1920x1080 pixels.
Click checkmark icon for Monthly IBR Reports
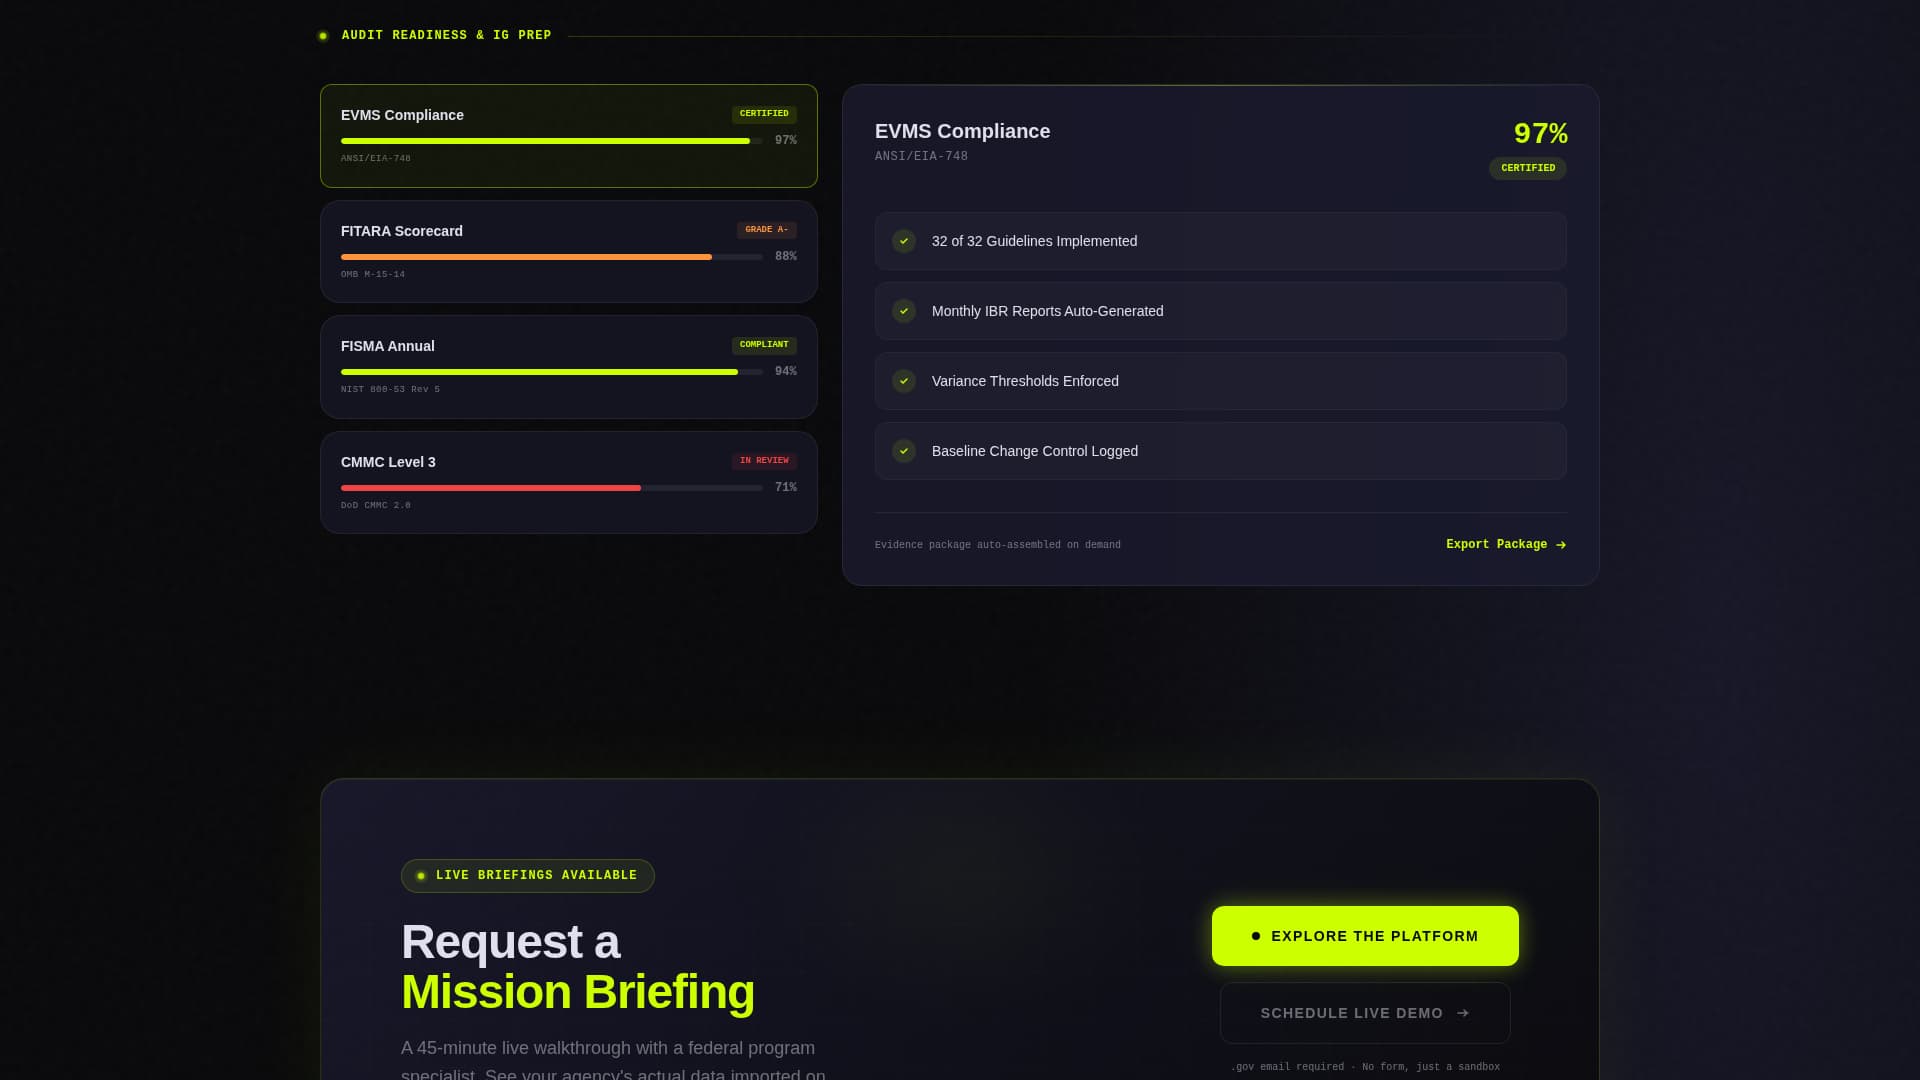(904, 311)
